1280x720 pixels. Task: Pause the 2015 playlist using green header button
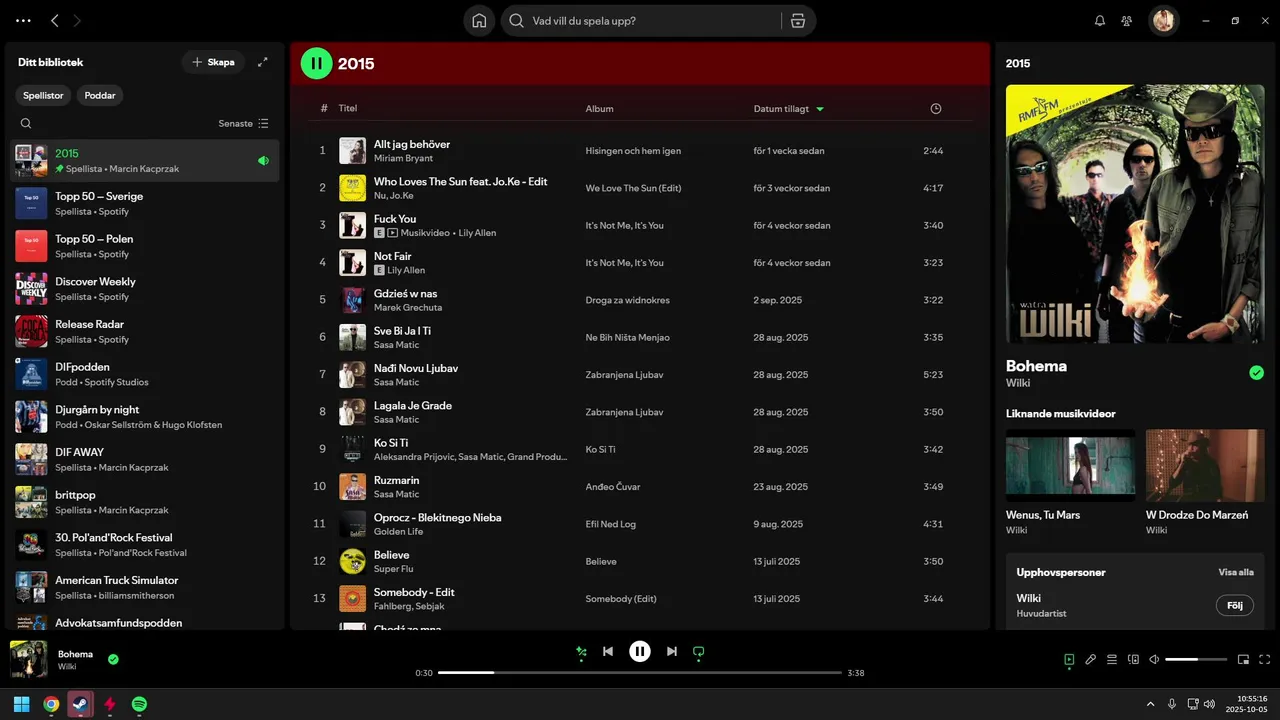[x=316, y=63]
